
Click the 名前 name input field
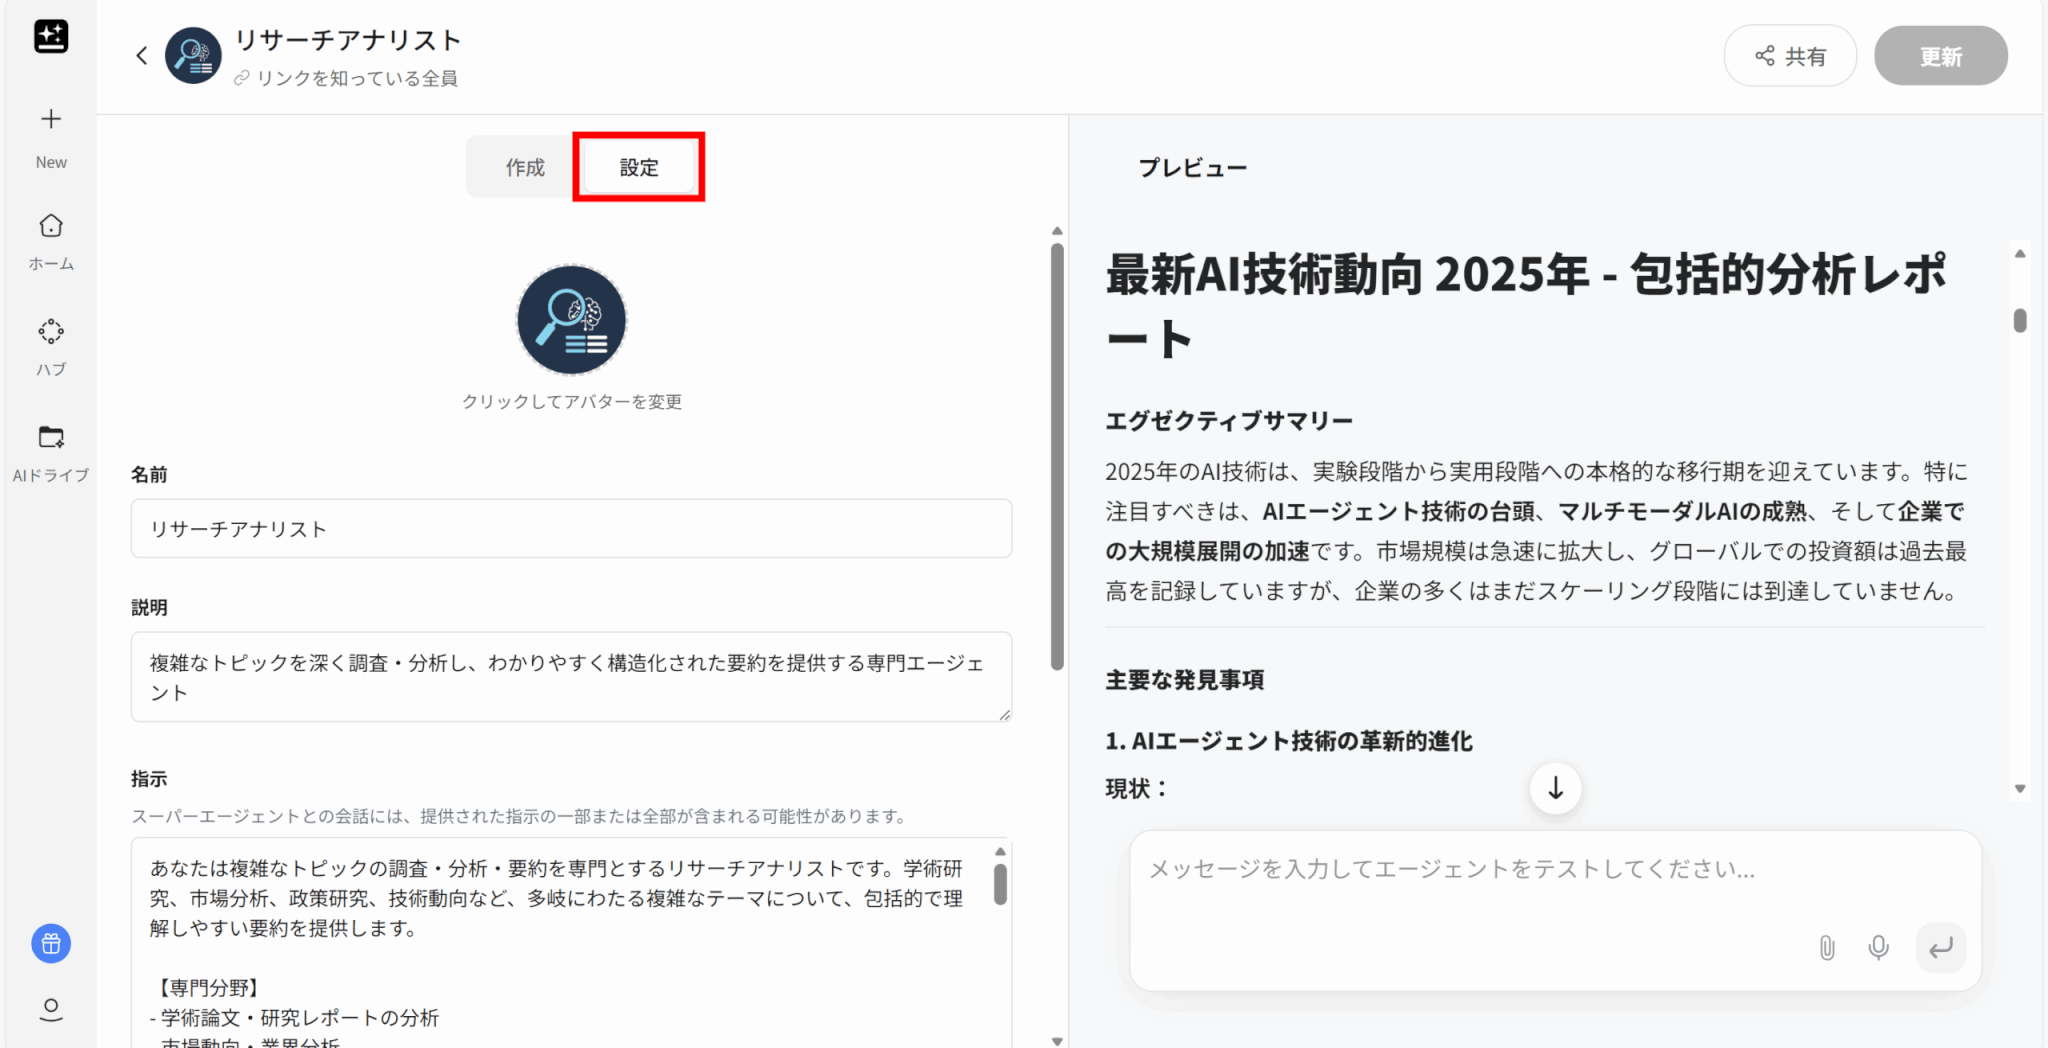(571, 529)
